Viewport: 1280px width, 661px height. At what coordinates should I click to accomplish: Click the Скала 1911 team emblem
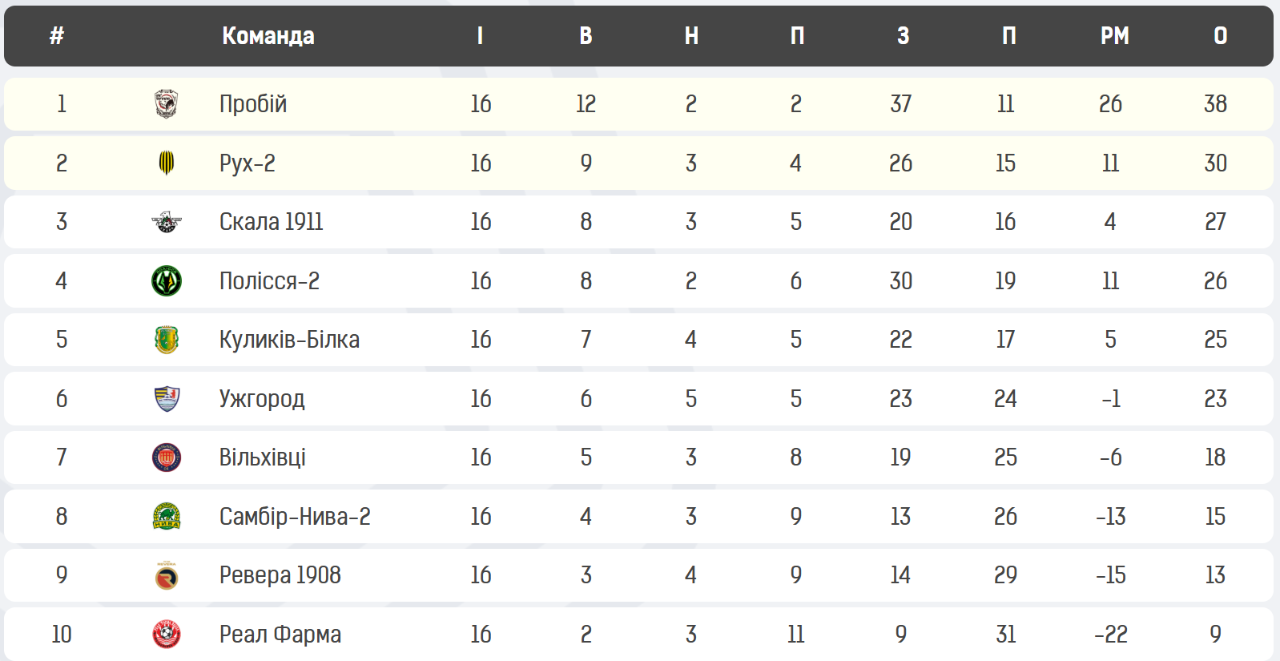[x=167, y=222]
